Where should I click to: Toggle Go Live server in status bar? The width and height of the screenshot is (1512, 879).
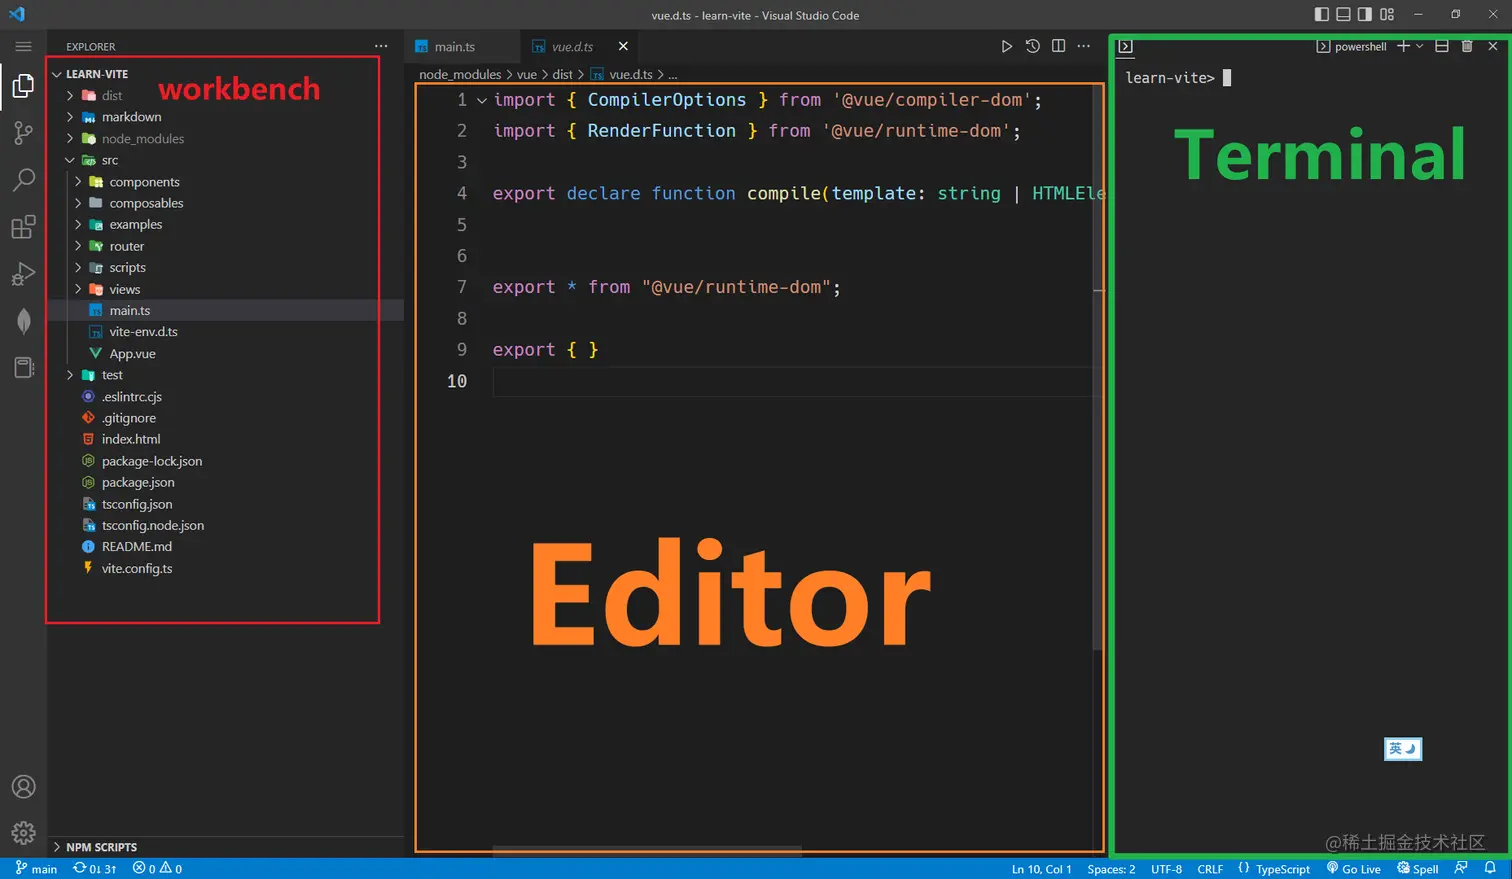tap(1354, 869)
